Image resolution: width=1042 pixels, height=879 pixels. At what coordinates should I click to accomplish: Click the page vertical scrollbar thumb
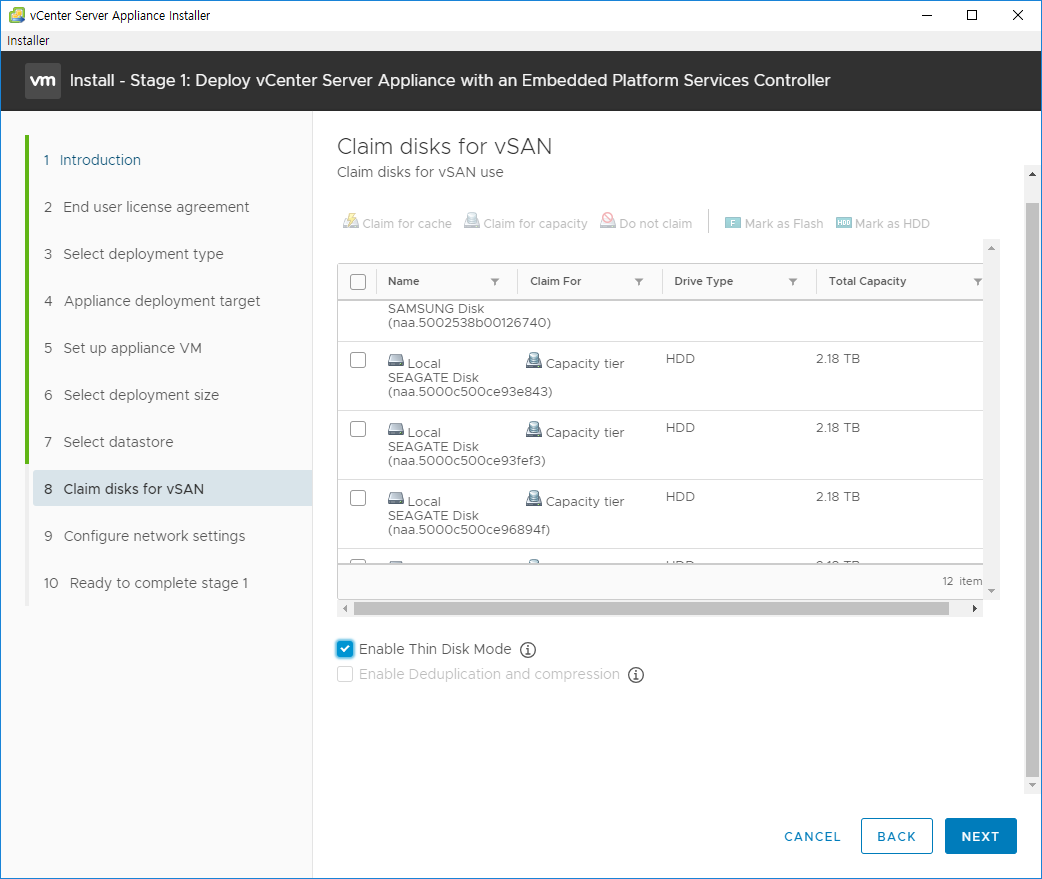pyautogui.click(x=1032, y=489)
